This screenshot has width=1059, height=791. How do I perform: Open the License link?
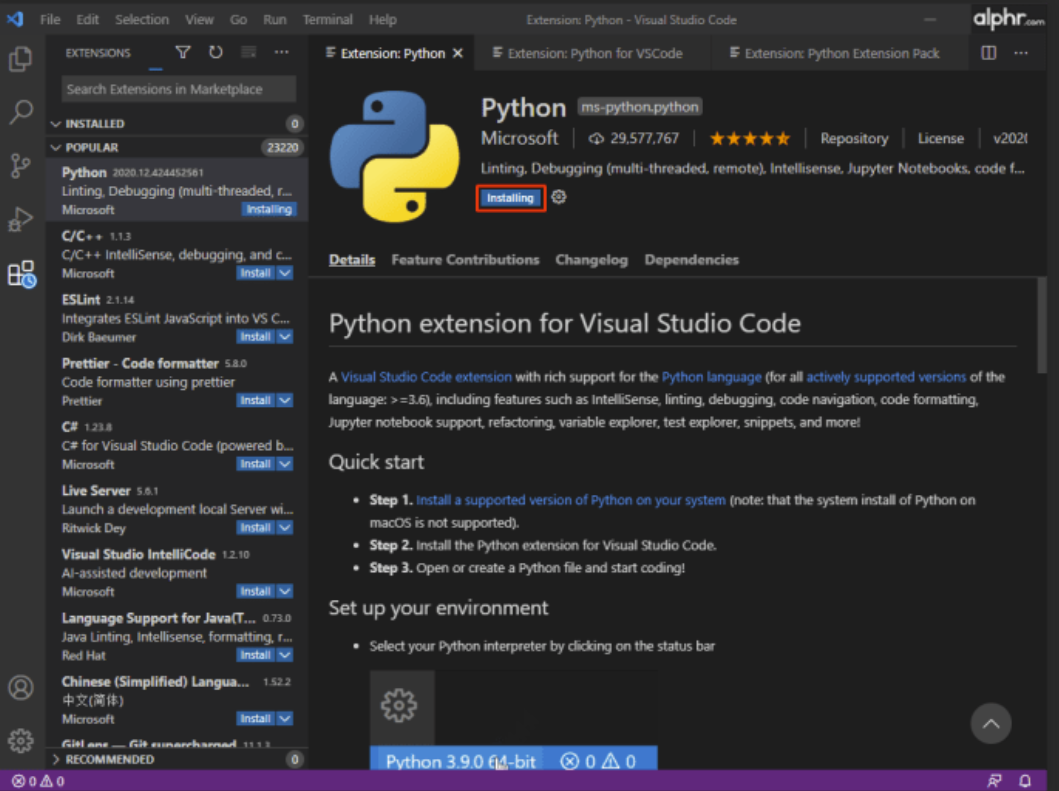[941, 138]
